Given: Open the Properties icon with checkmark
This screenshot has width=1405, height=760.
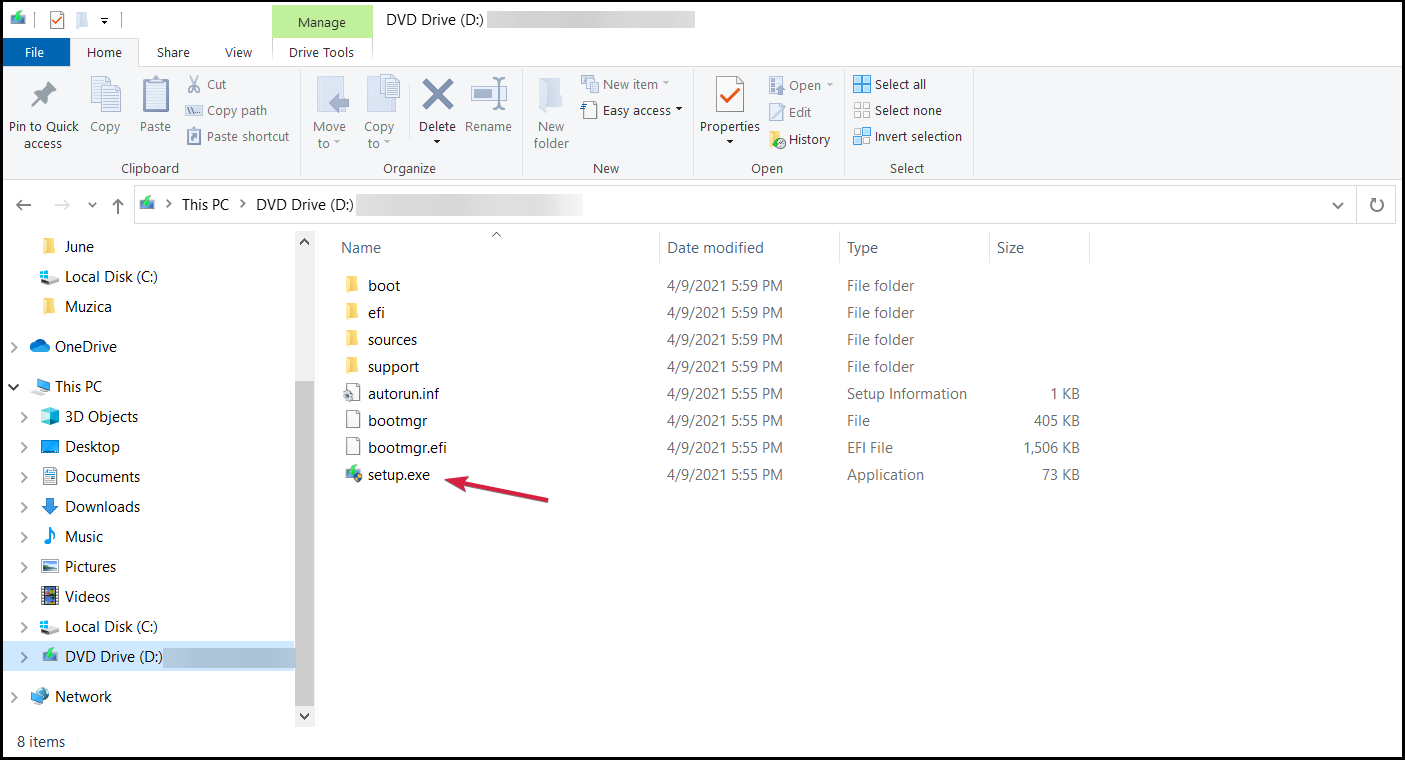Looking at the screenshot, I should coord(729,97).
